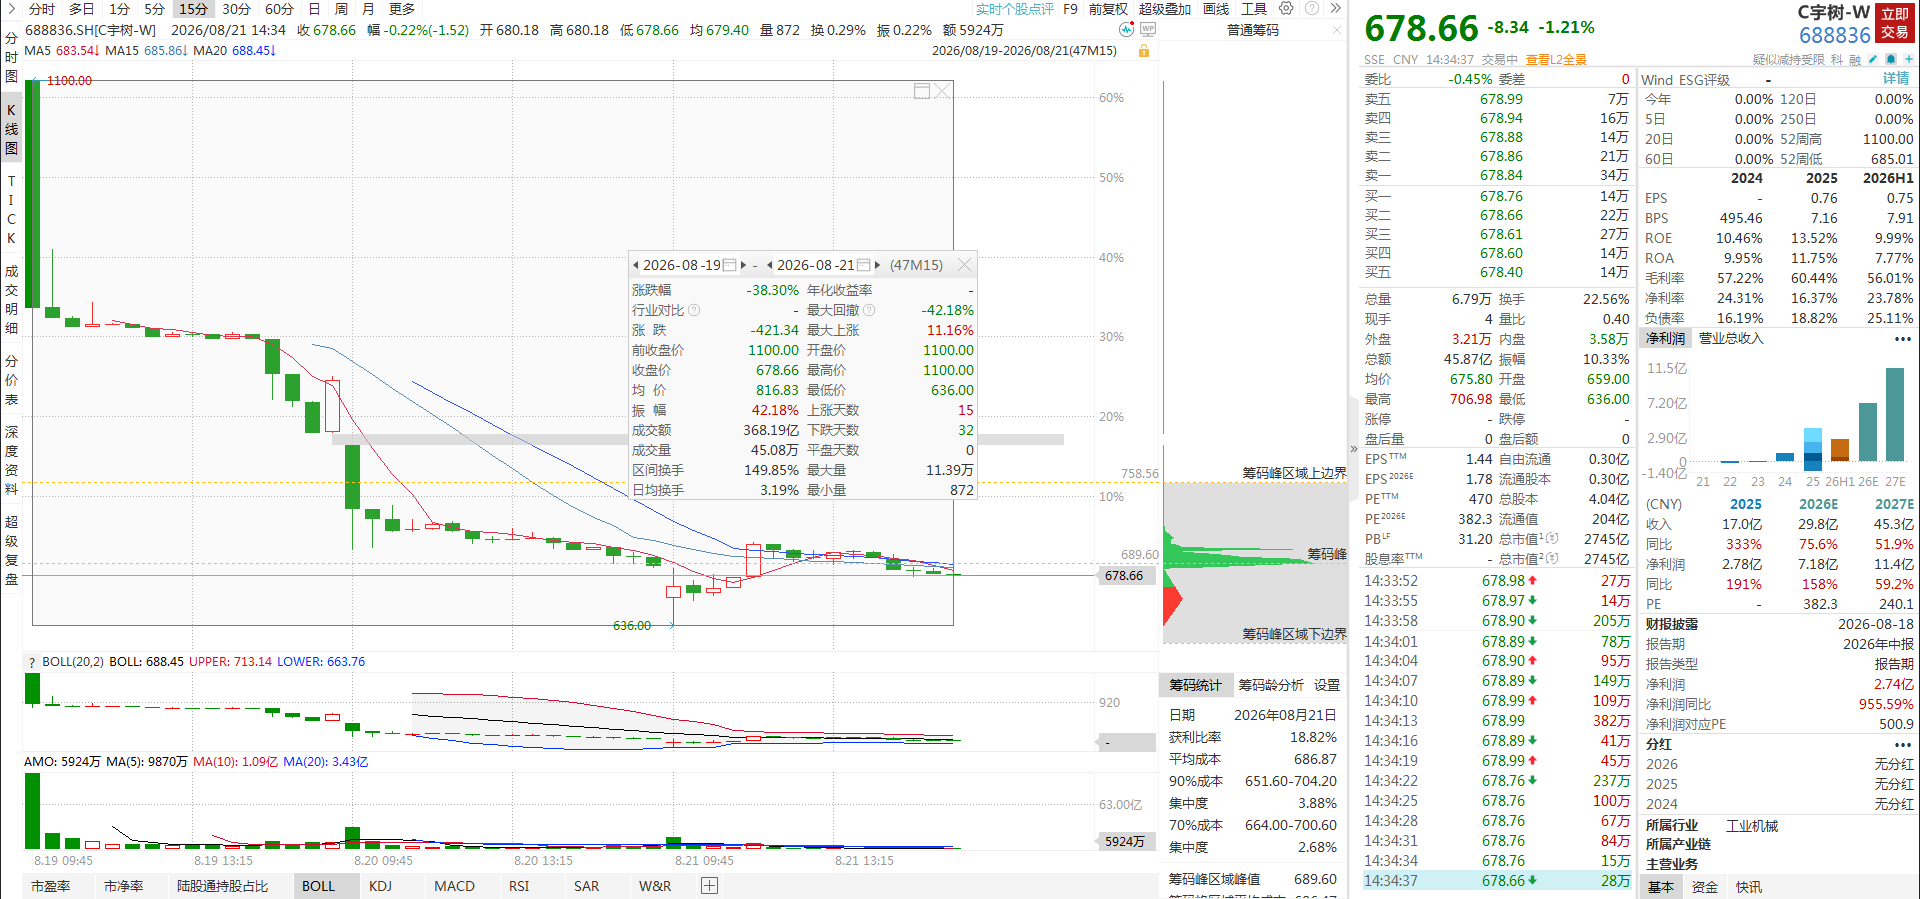The width and height of the screenshot is (1920, 899).
Task: Toggle the interval statistics window dock icon
Action: click(922, 91)
